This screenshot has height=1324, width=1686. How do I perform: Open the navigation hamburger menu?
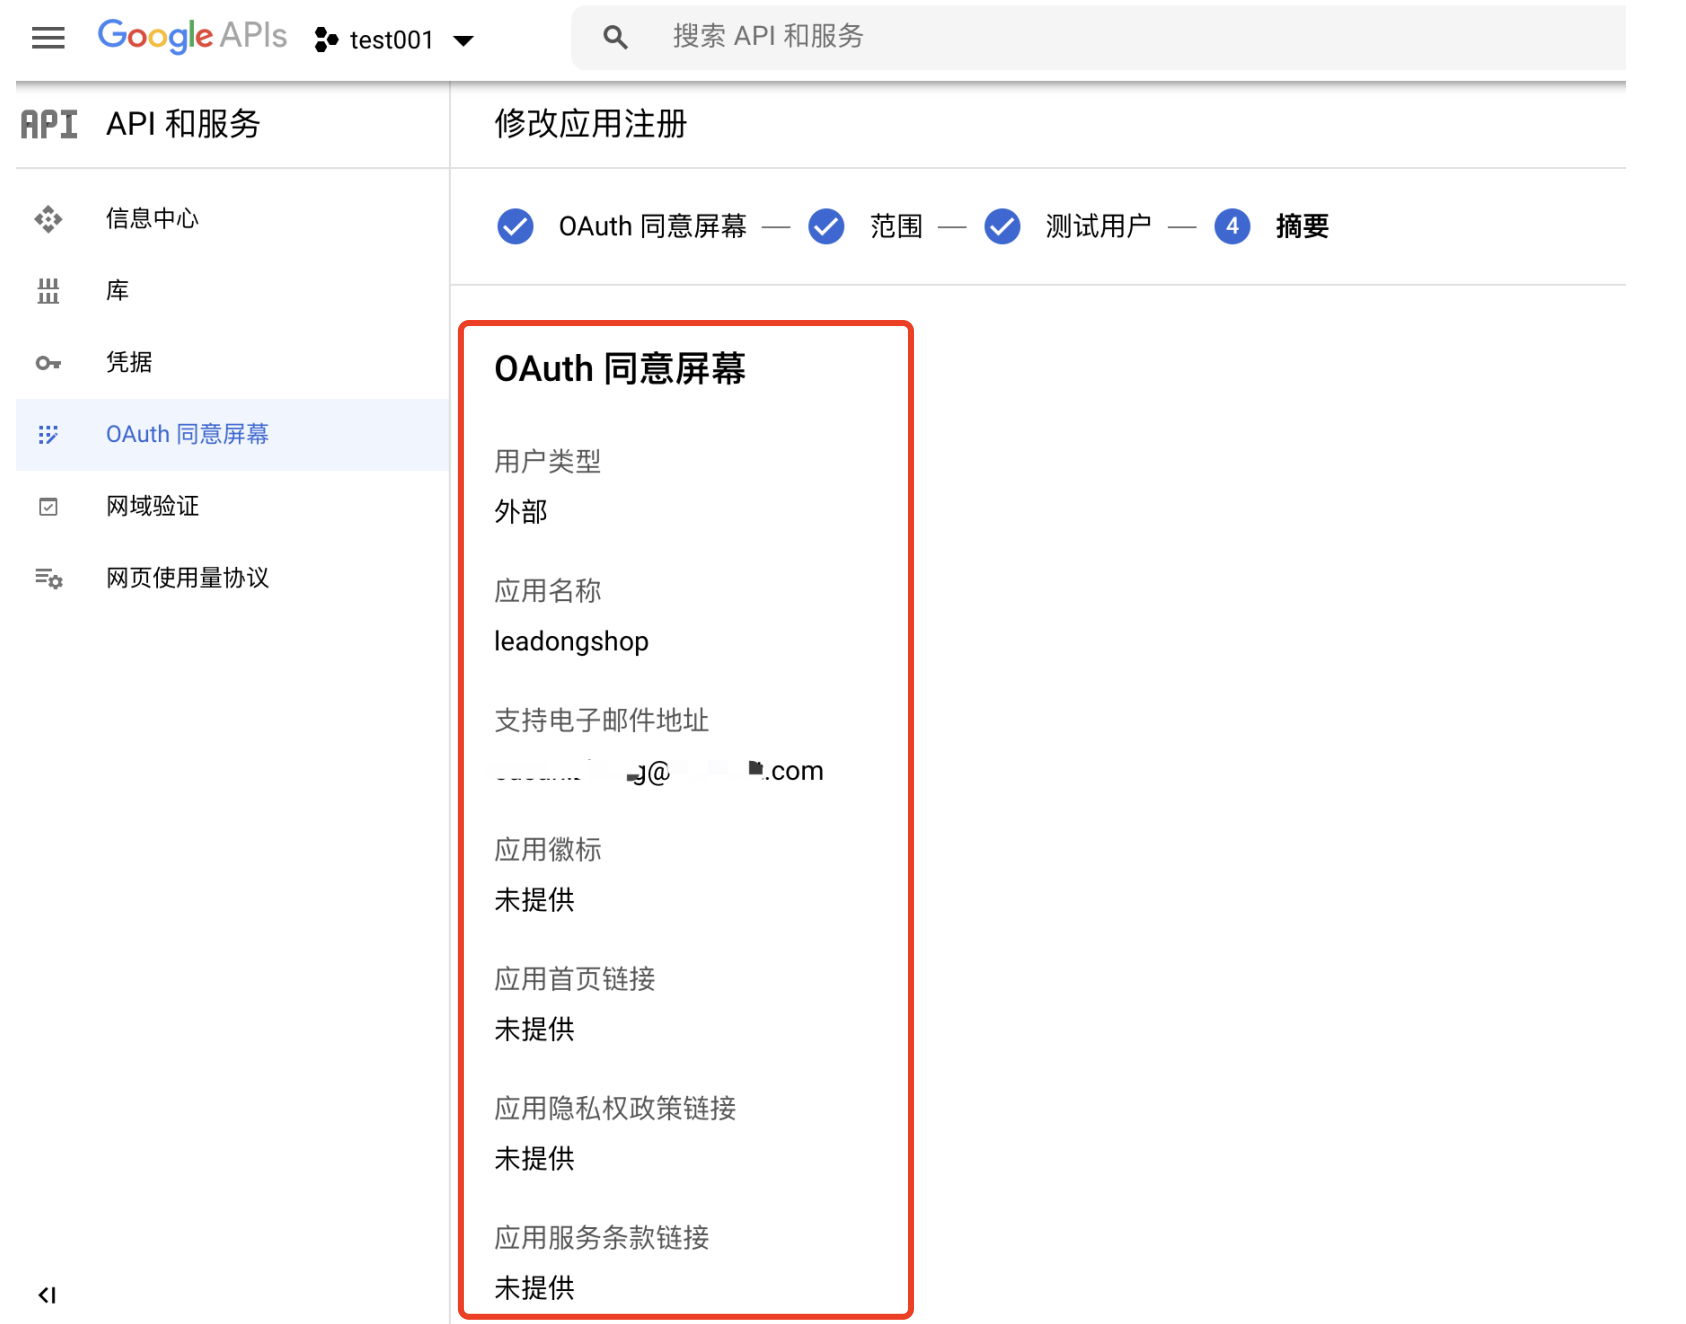(47, 38)
